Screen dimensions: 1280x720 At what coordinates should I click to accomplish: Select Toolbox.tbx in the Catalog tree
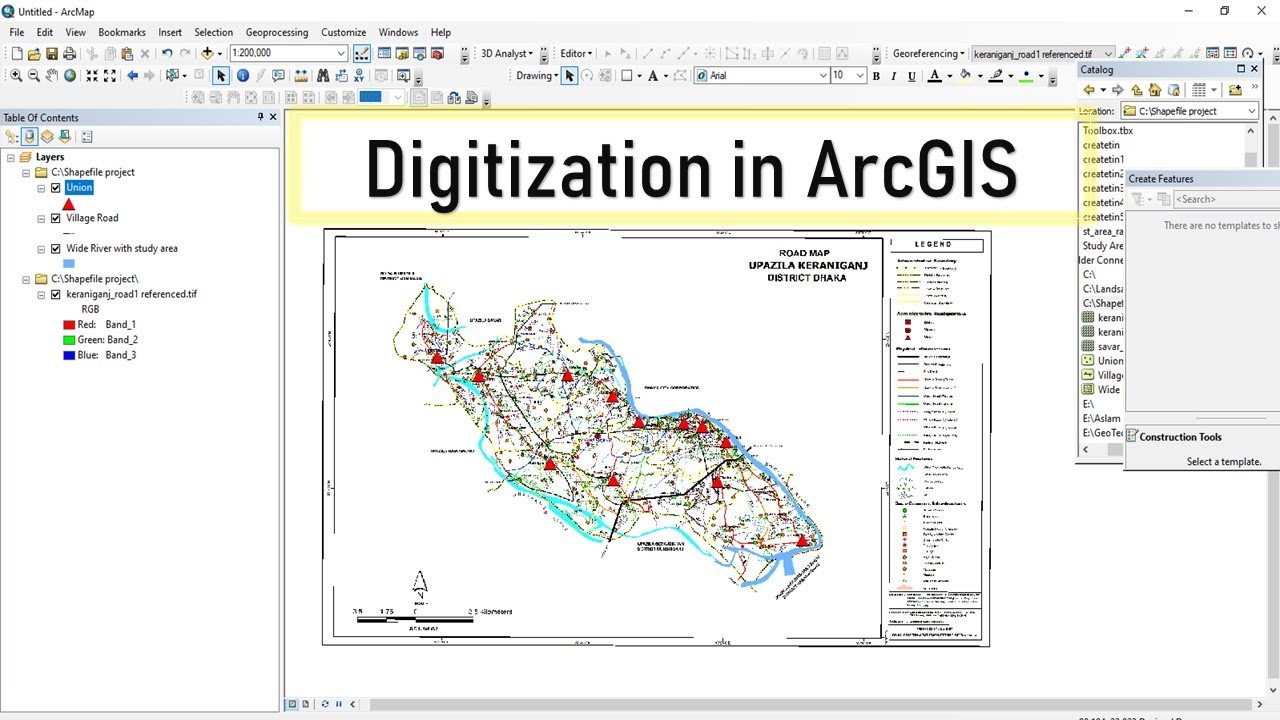[x=1108, y=130]
